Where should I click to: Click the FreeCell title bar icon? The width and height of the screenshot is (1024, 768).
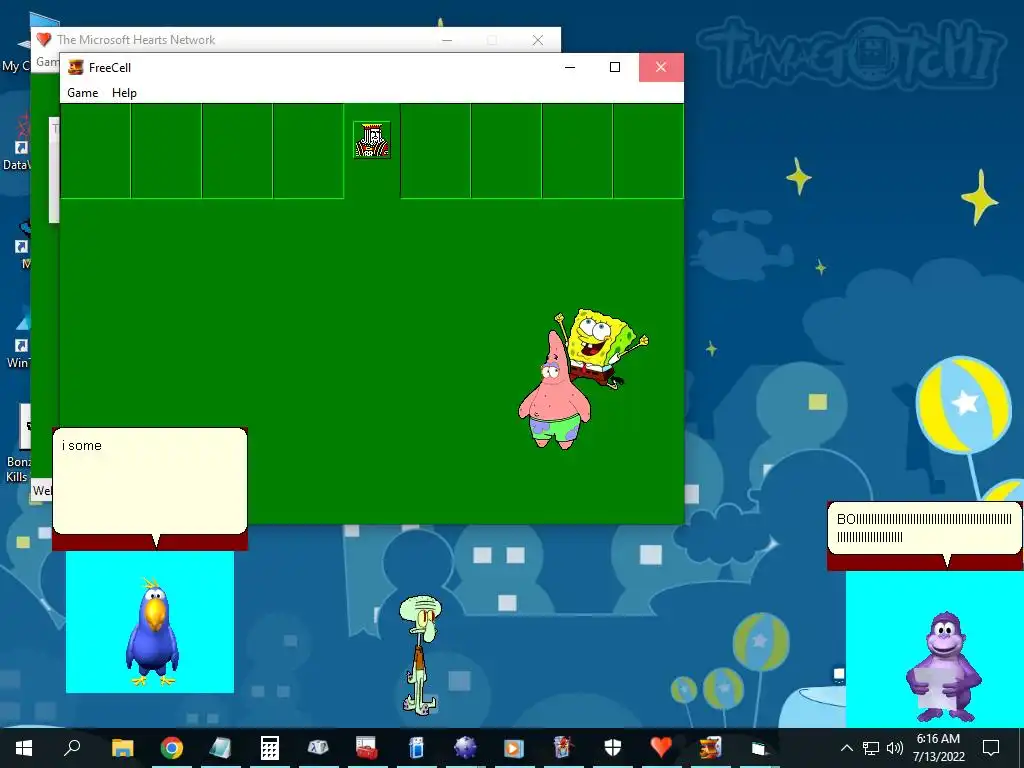[x=76, y=67]
